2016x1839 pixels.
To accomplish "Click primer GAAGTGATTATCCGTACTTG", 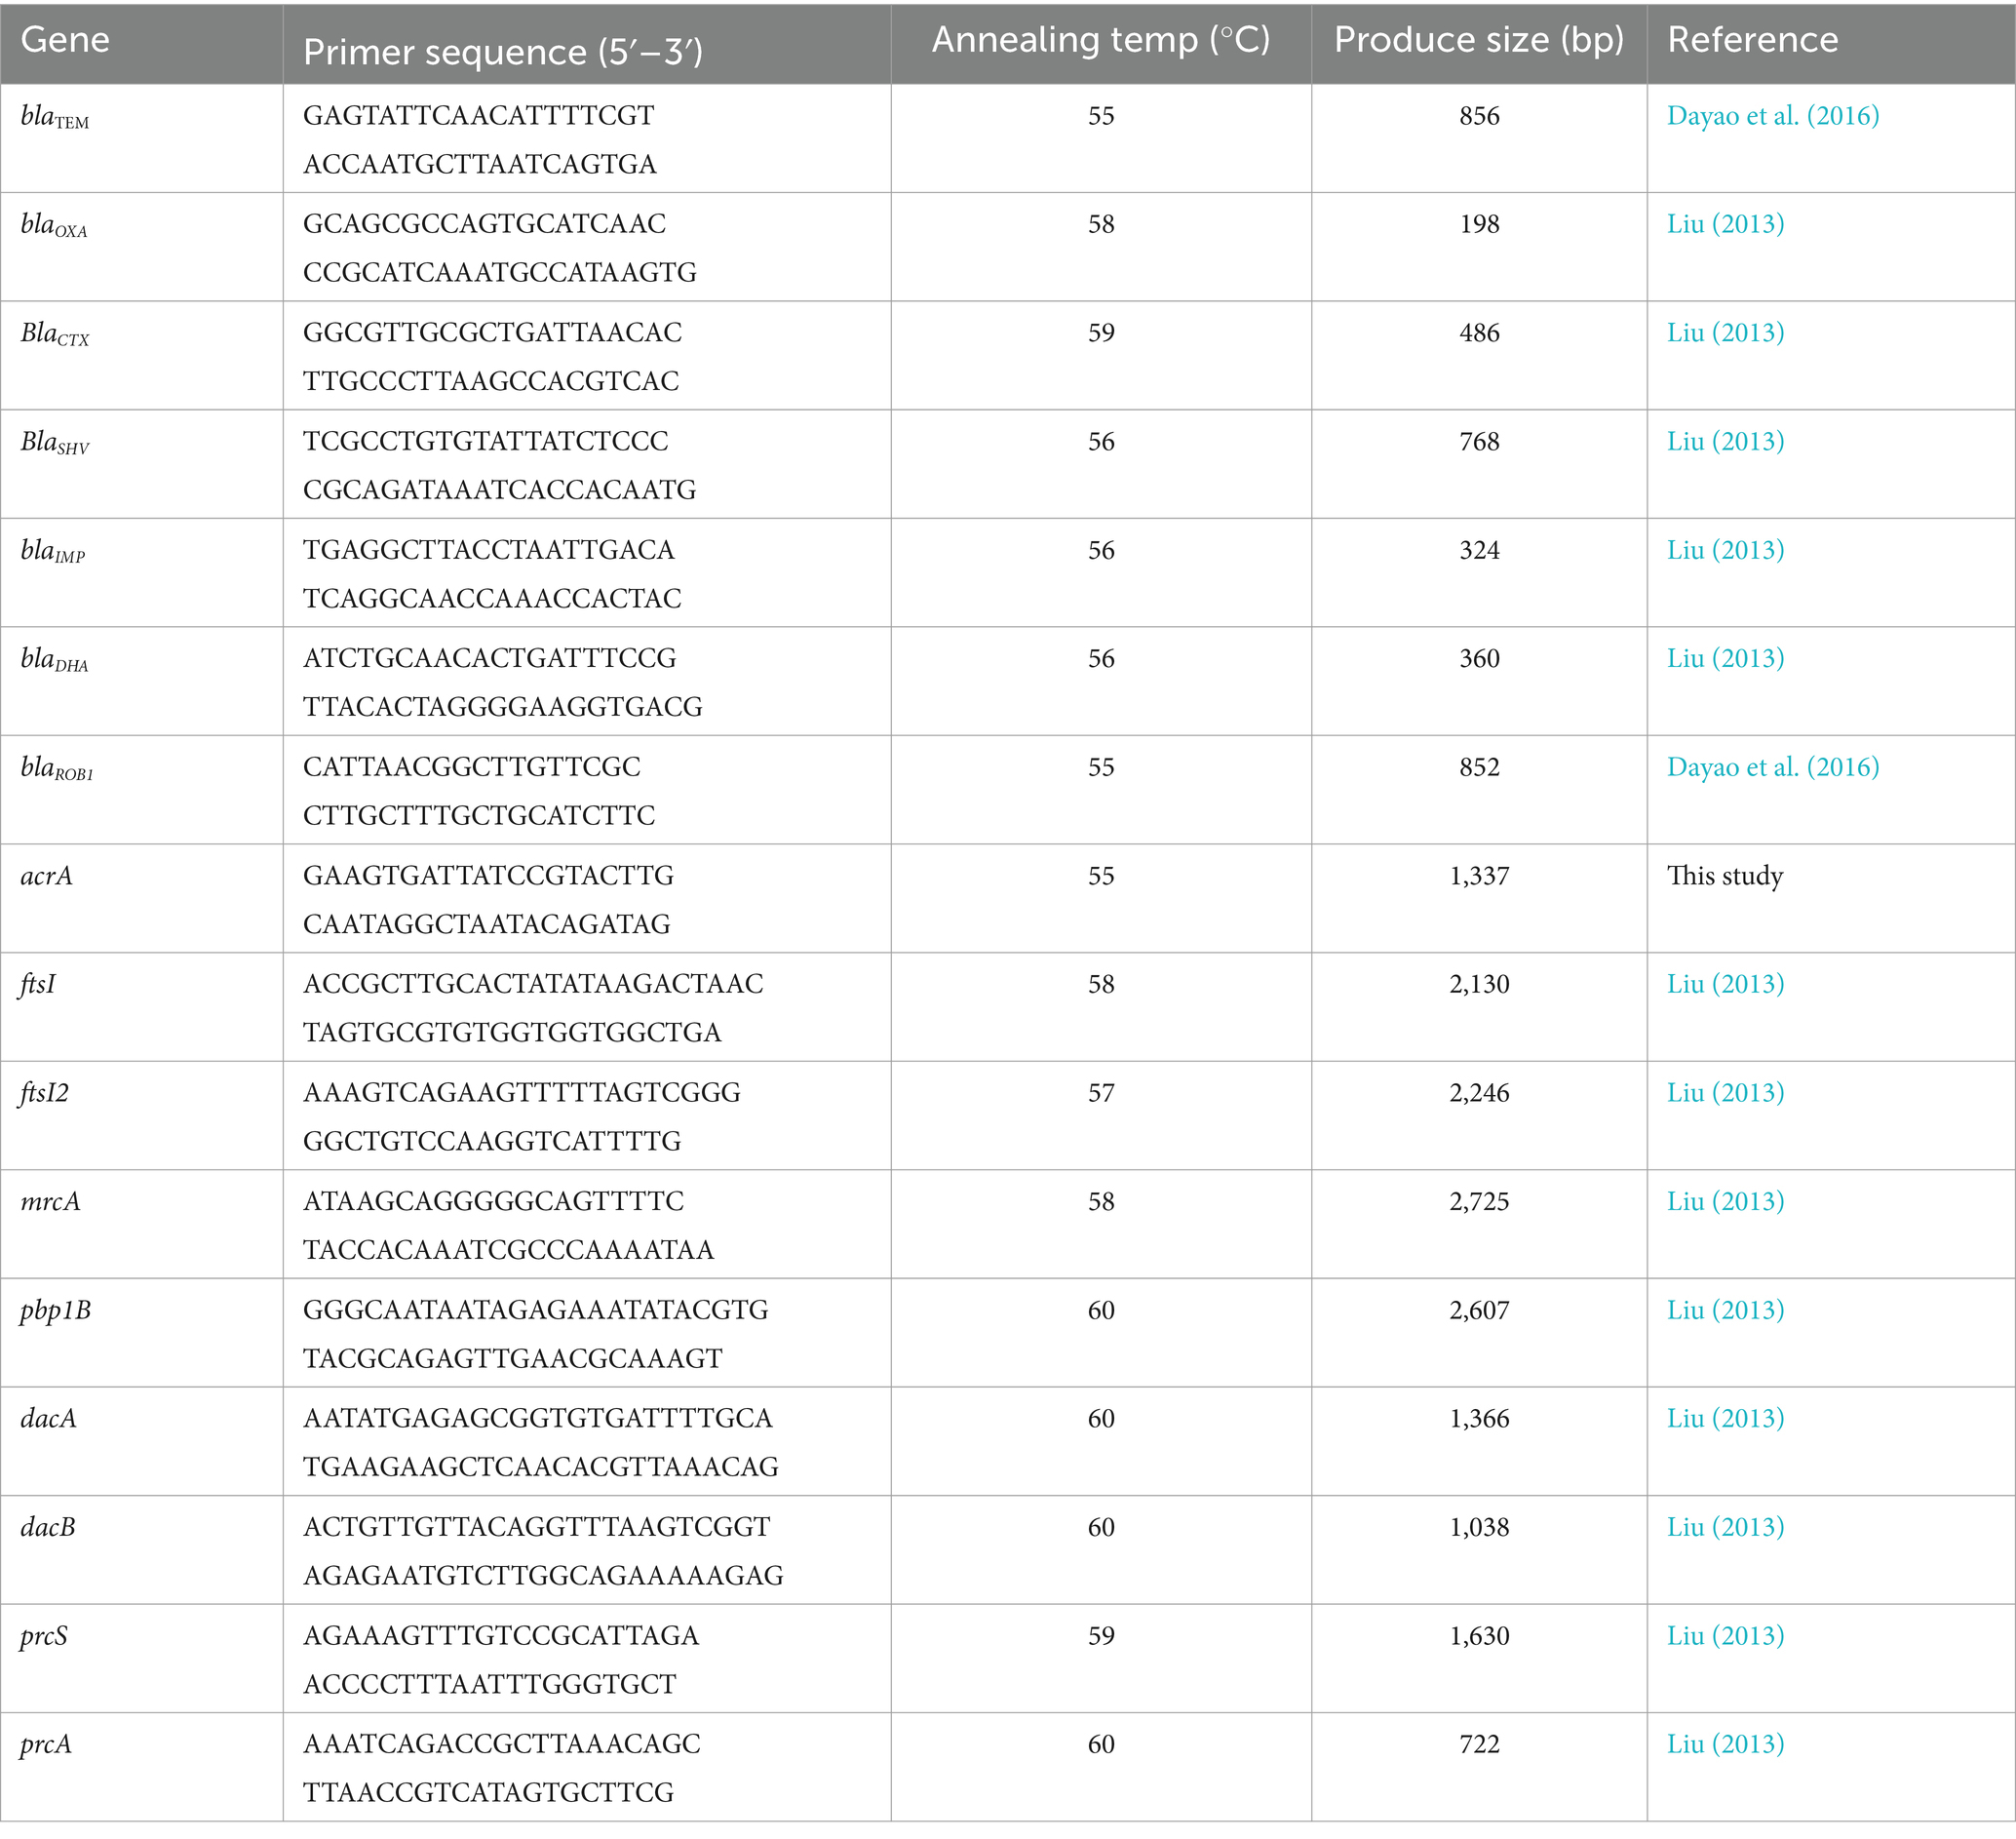I will coord(489,877).
